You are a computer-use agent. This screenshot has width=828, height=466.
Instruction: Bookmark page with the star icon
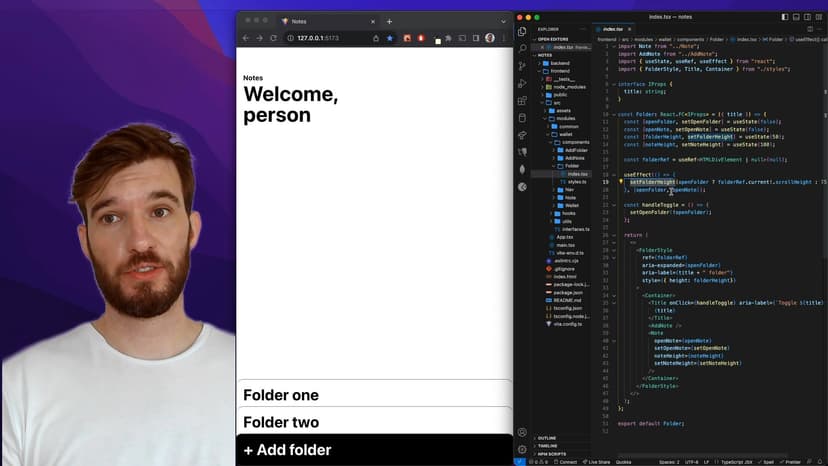pyautogui.click(x=390, y=38)
